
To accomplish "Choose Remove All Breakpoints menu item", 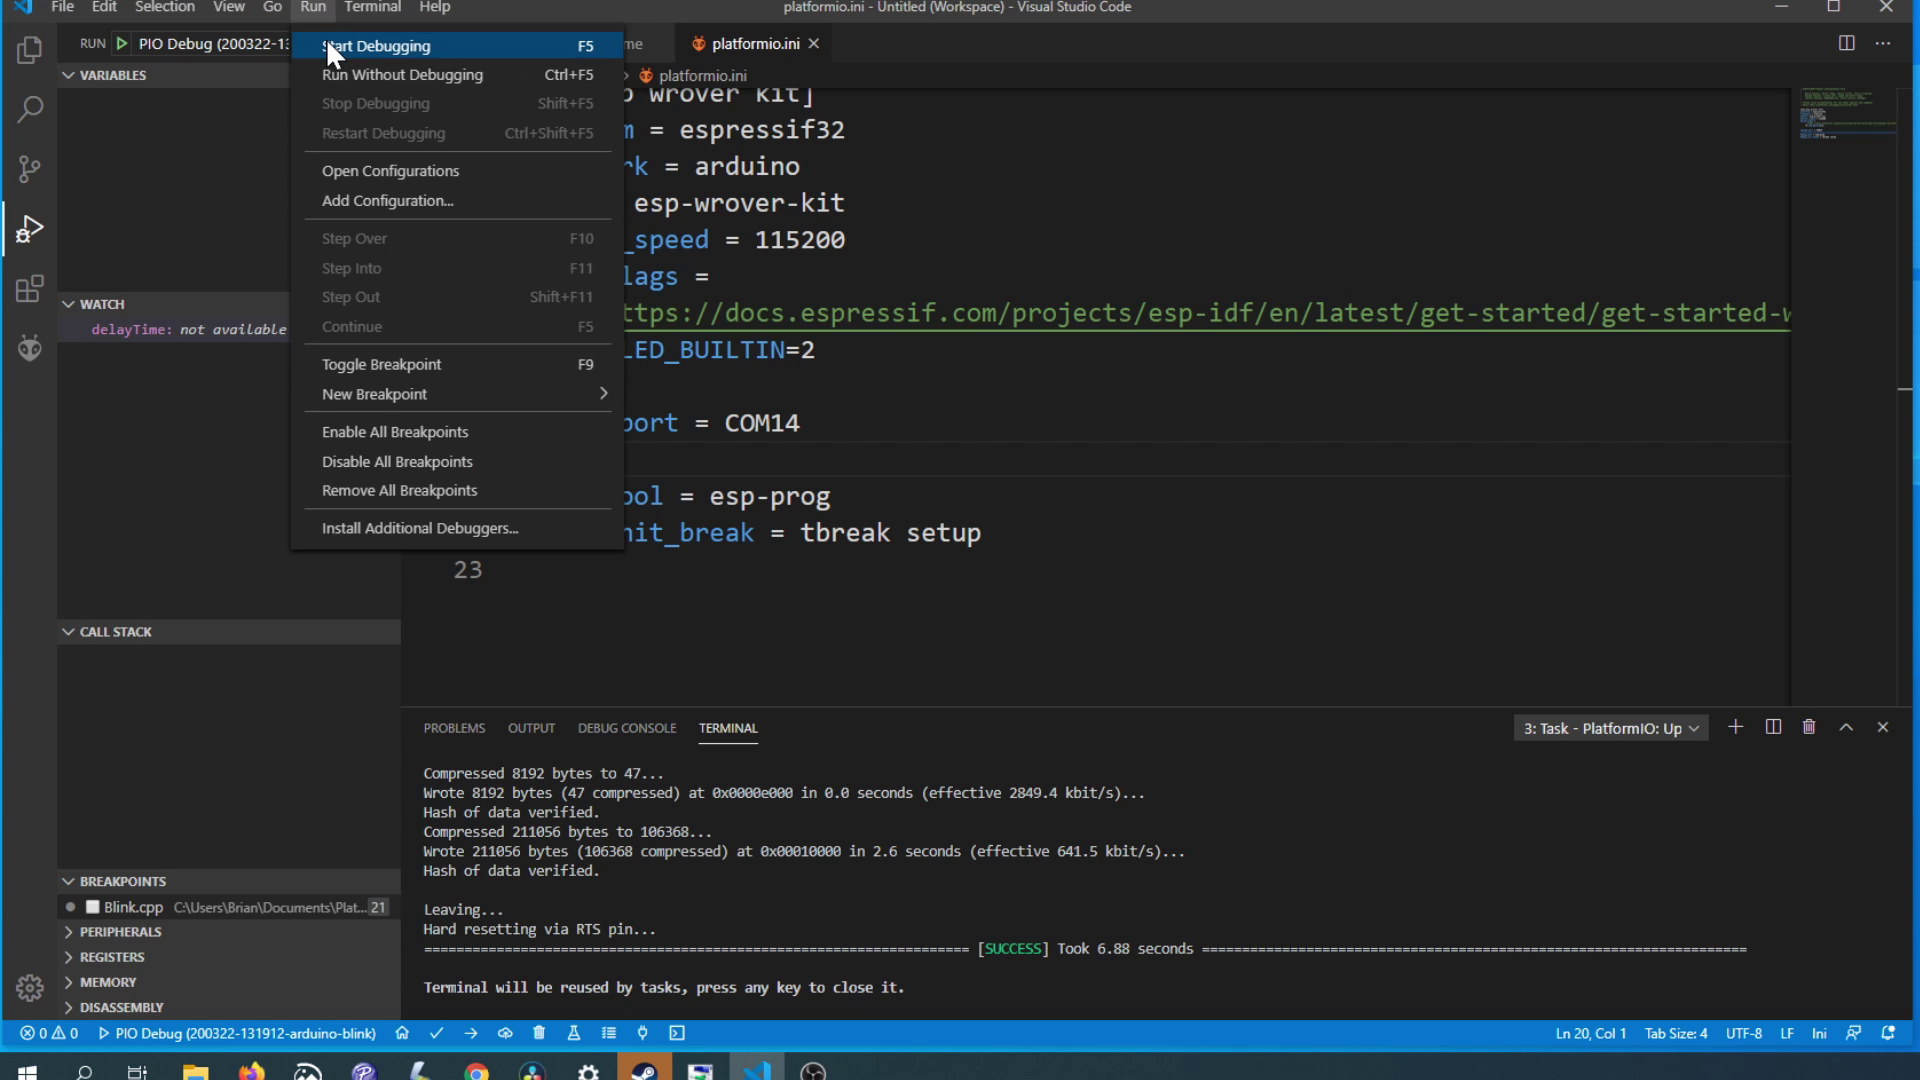I will (457, 490).
